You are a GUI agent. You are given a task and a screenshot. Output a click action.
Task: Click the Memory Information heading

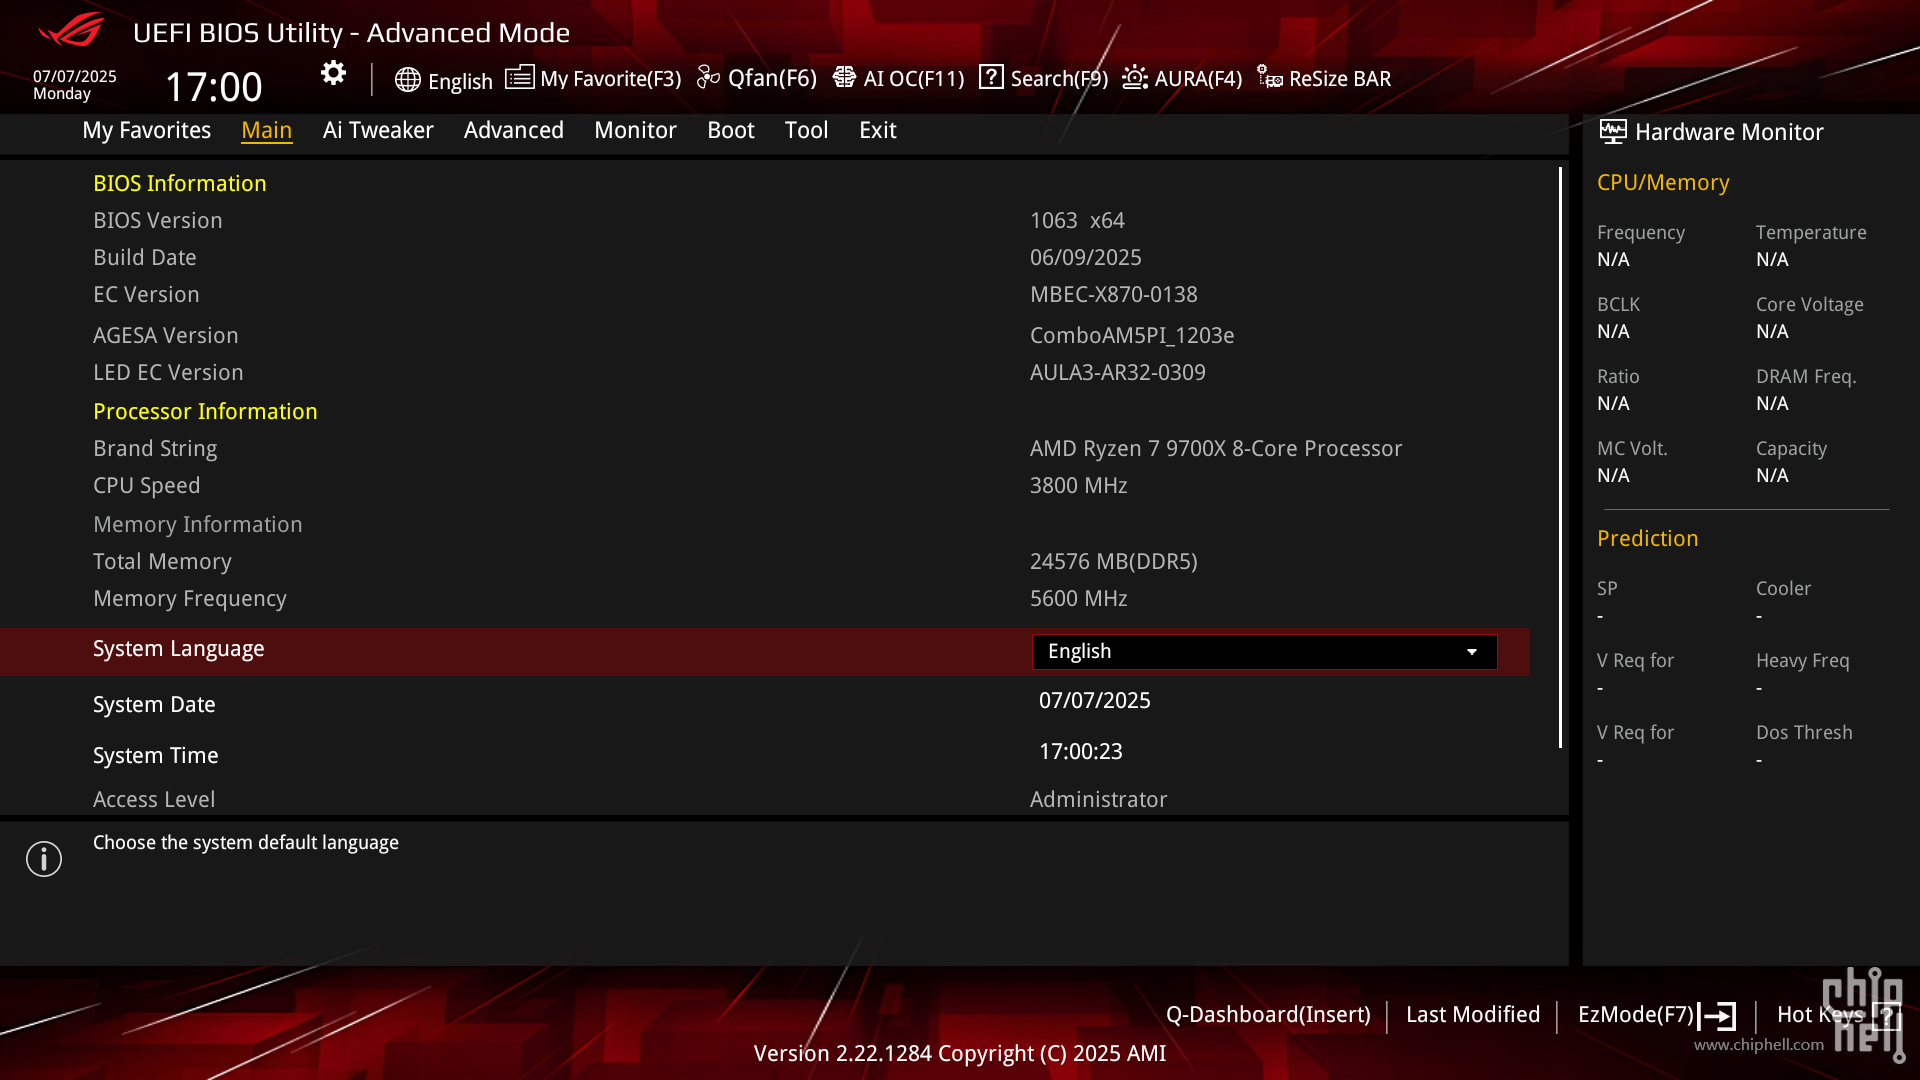pyautogui.click(x=197, y=524)
